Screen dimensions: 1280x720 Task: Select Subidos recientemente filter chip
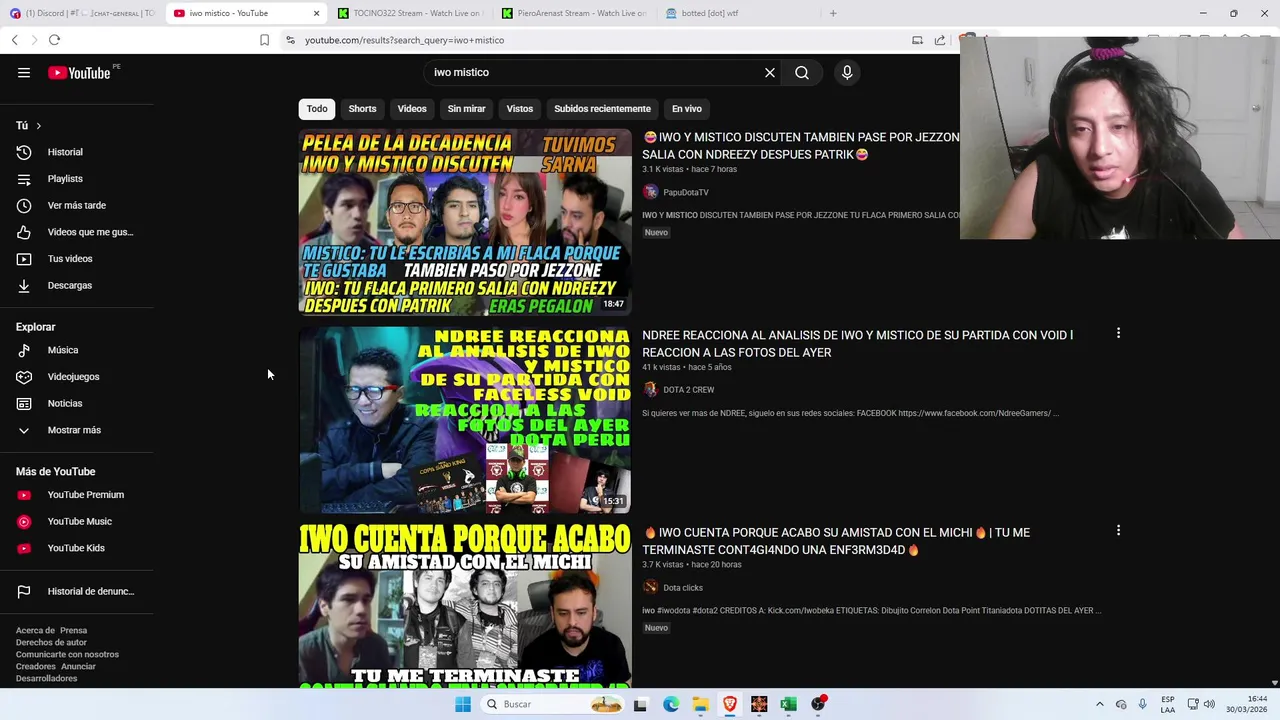[x=602, y=109]
